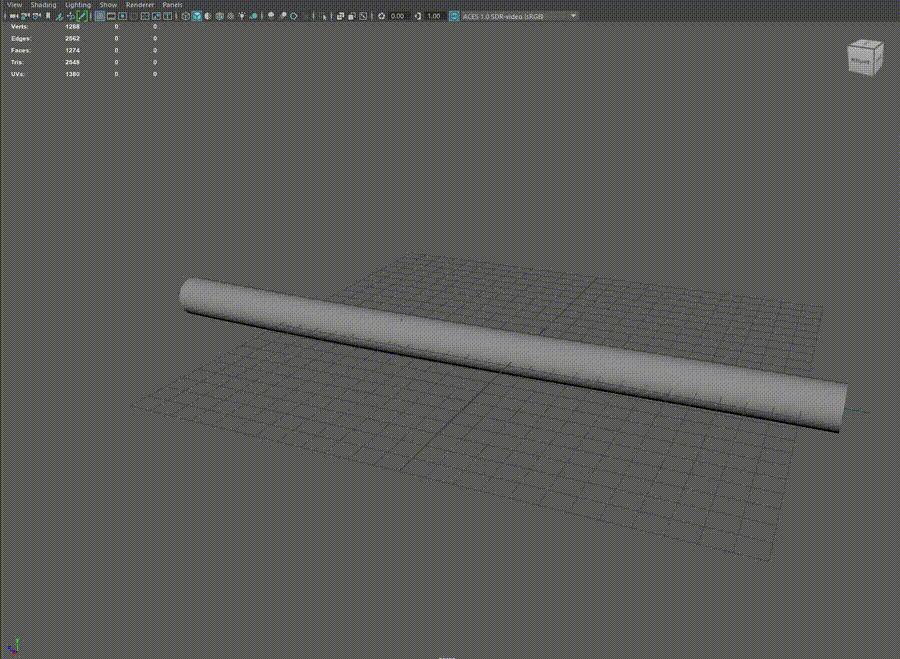Click the X-Ray Active Components icon
Viewport: 900px width, 659px height.
[x=352, y=16]
